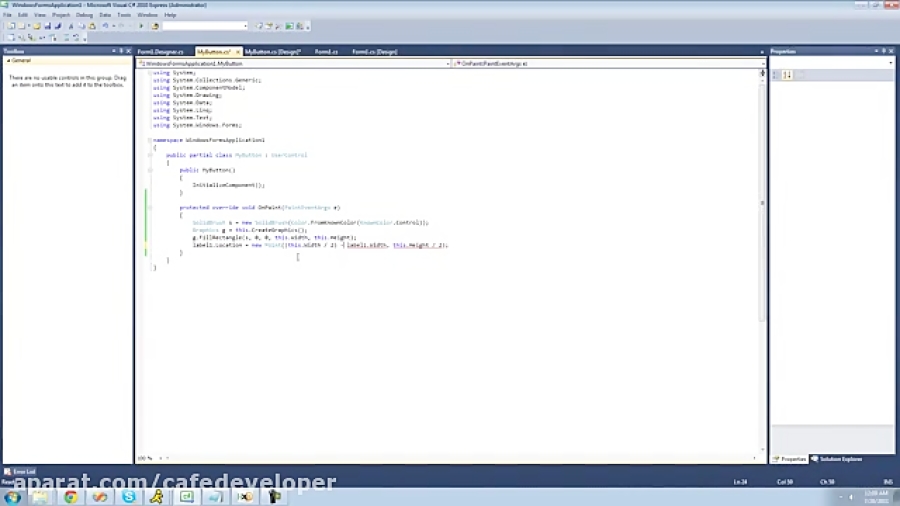This screenshot has height=506, width=900.
Task: Open File Explorer from the taskbar
Action: [x=41, y=497]
